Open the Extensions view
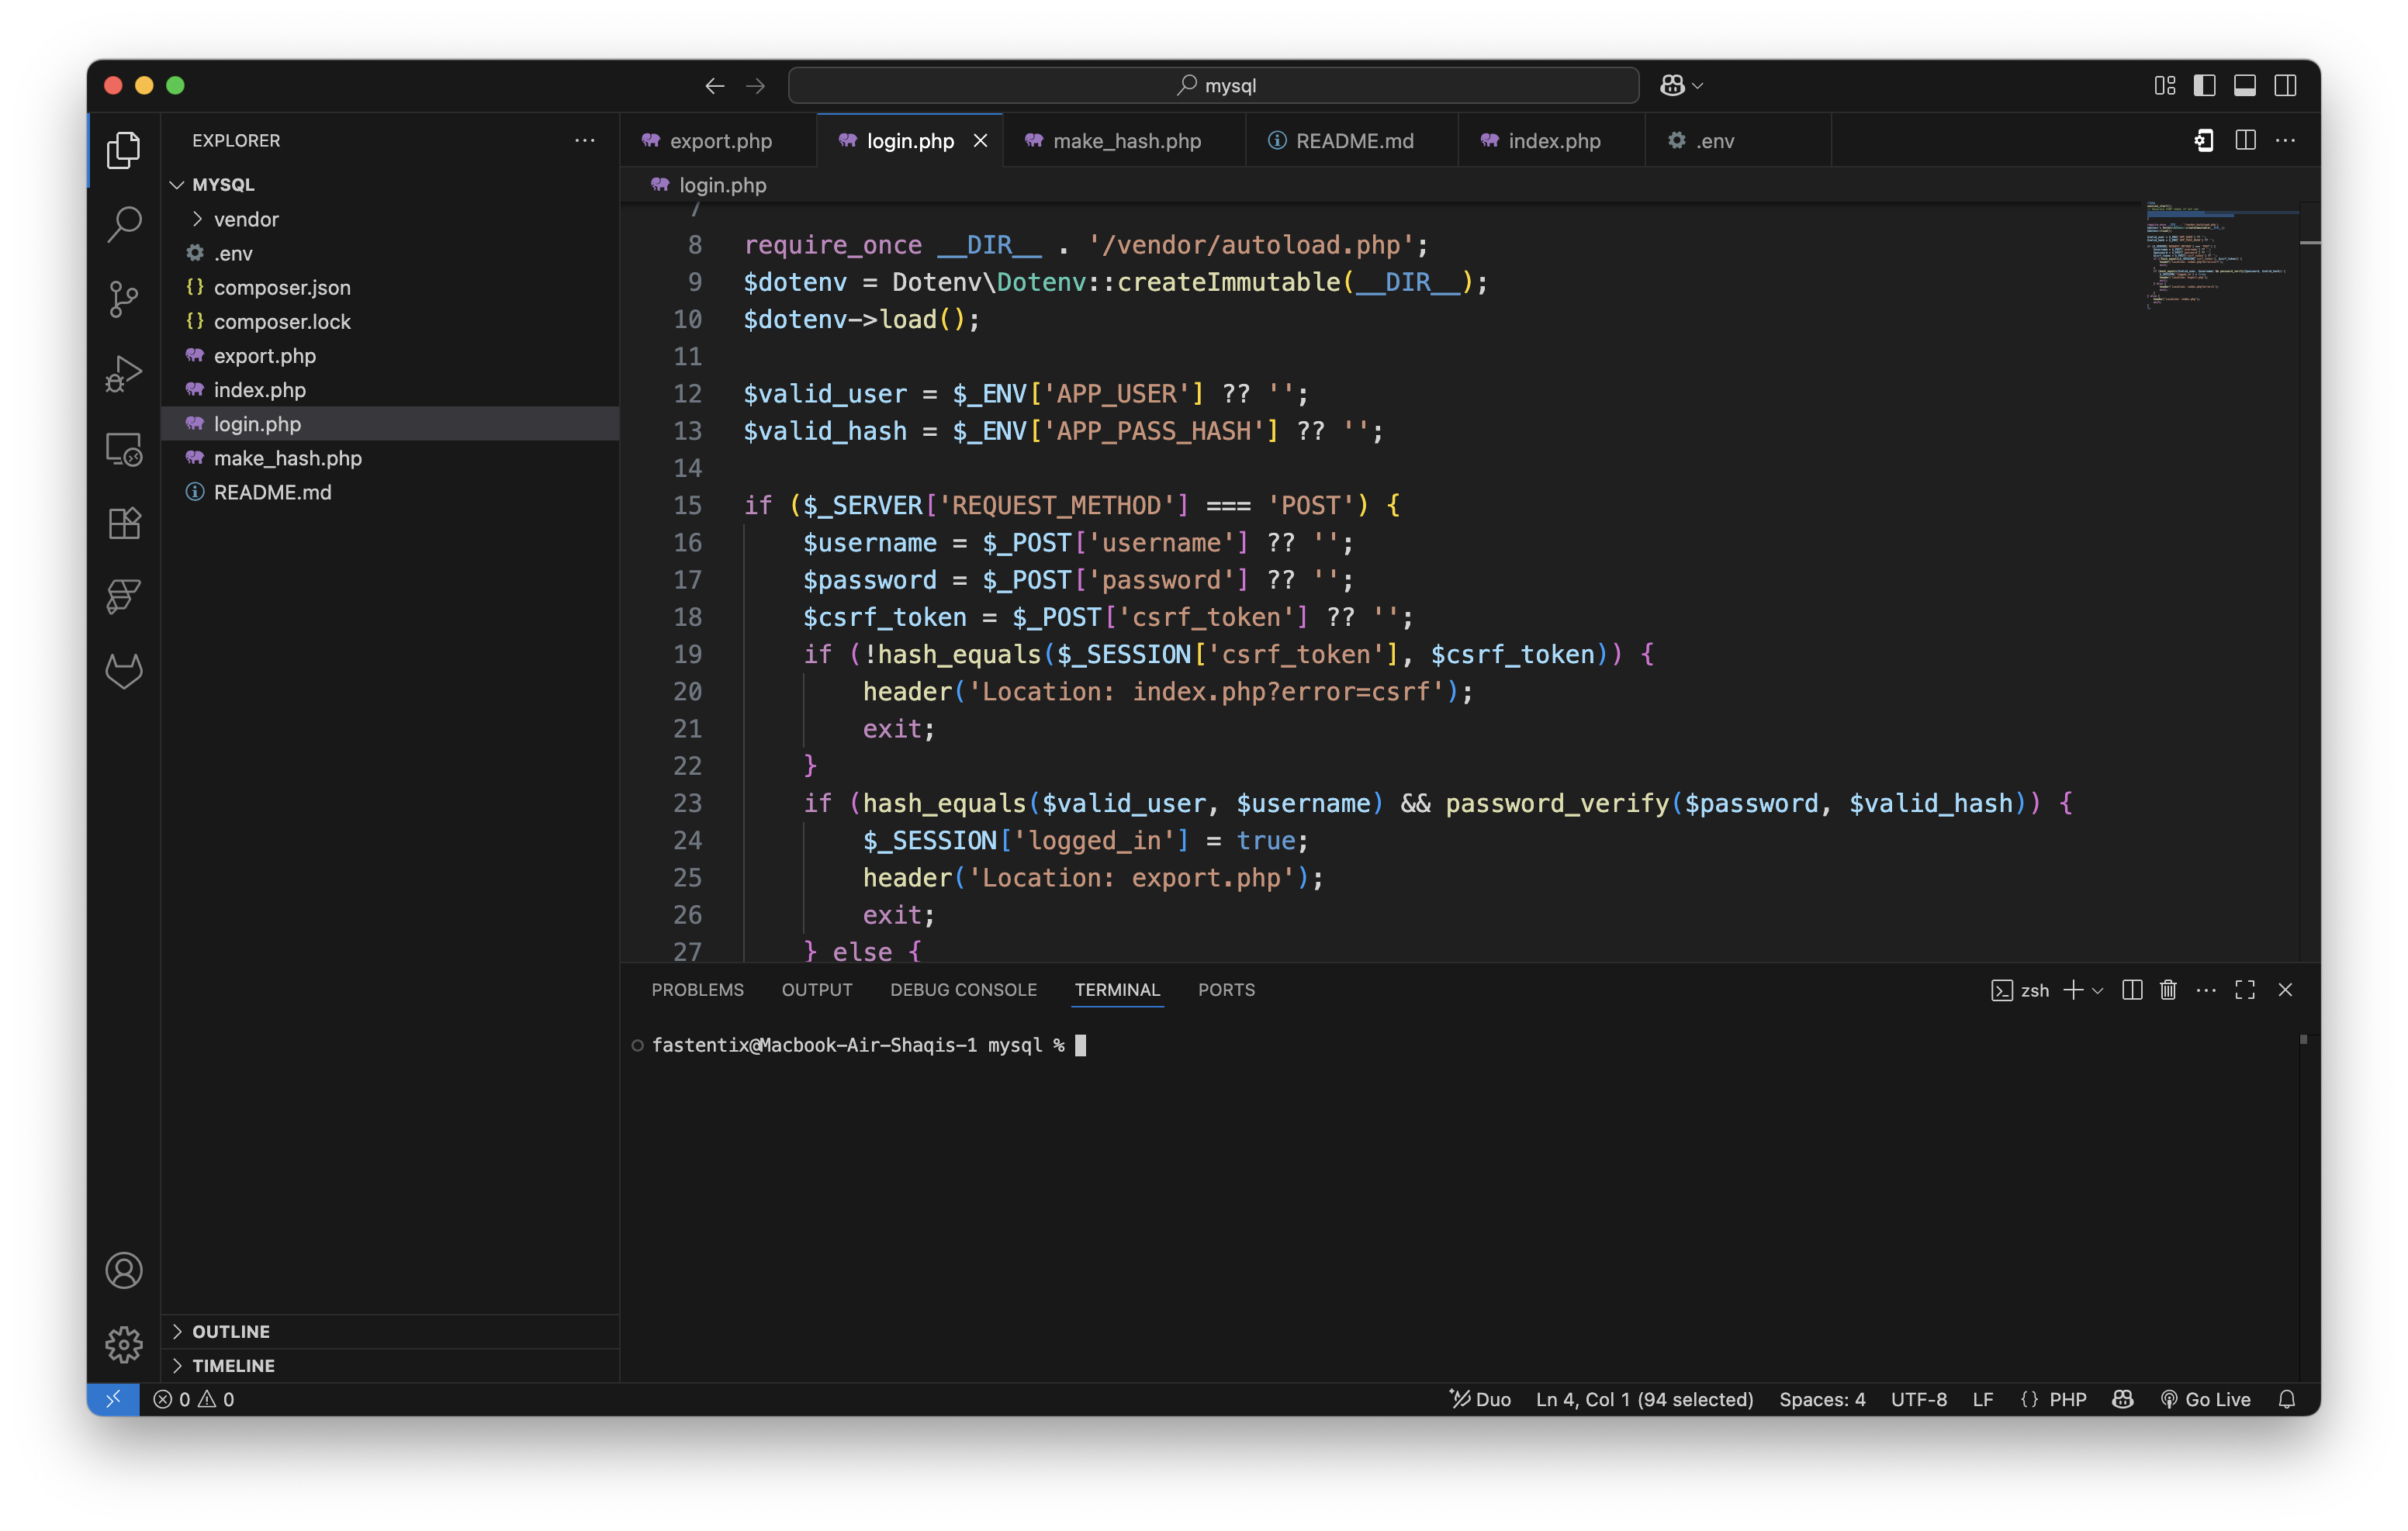 (124, 523)
